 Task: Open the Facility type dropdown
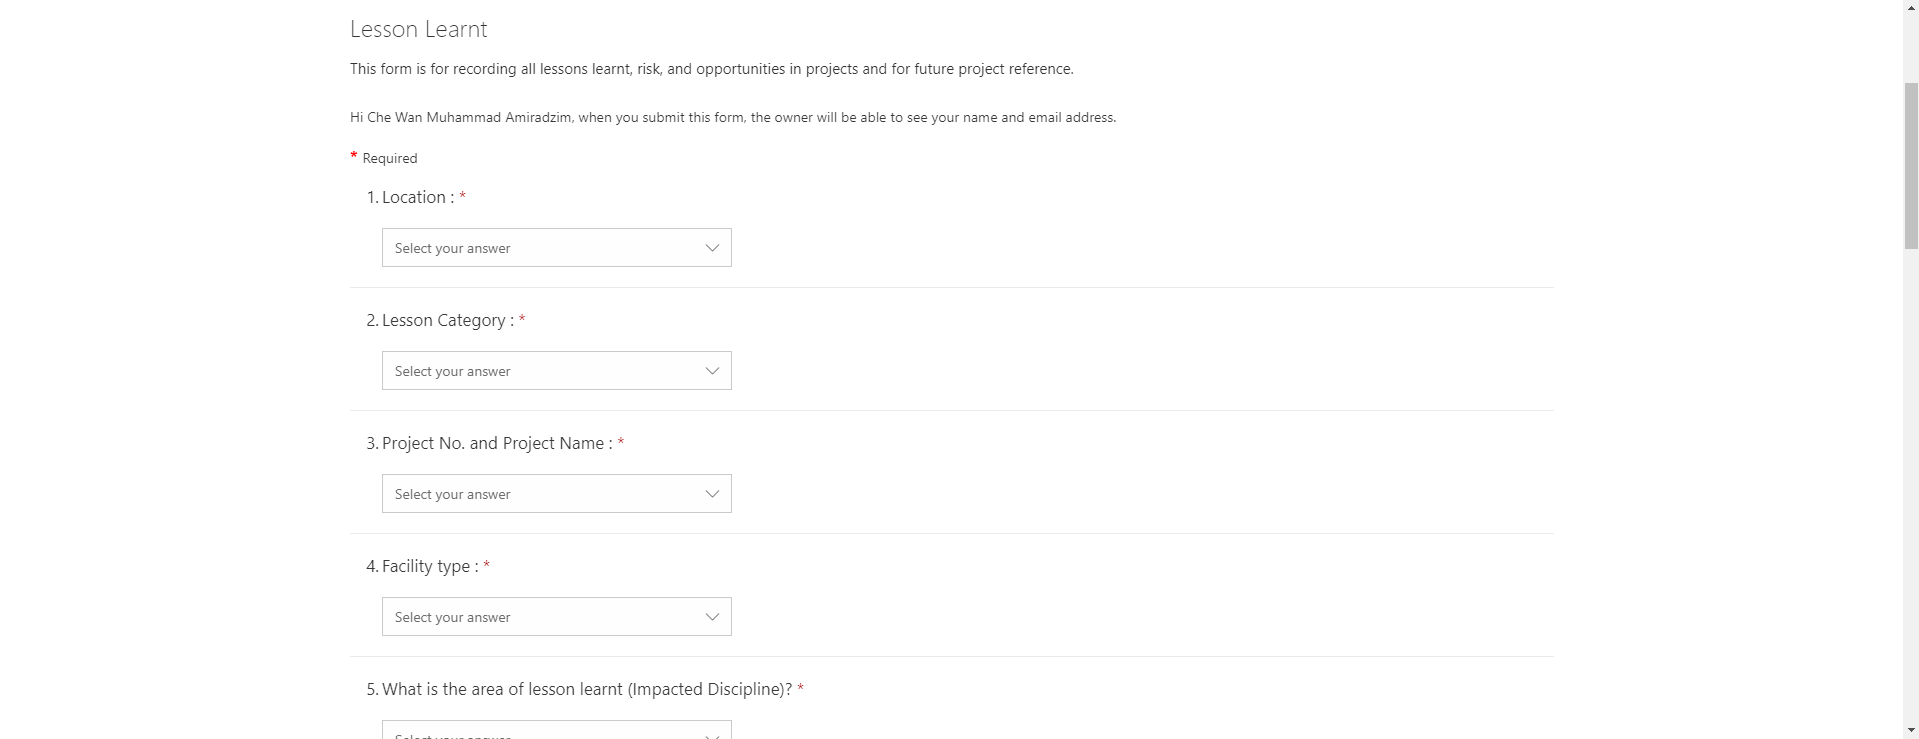556,616
